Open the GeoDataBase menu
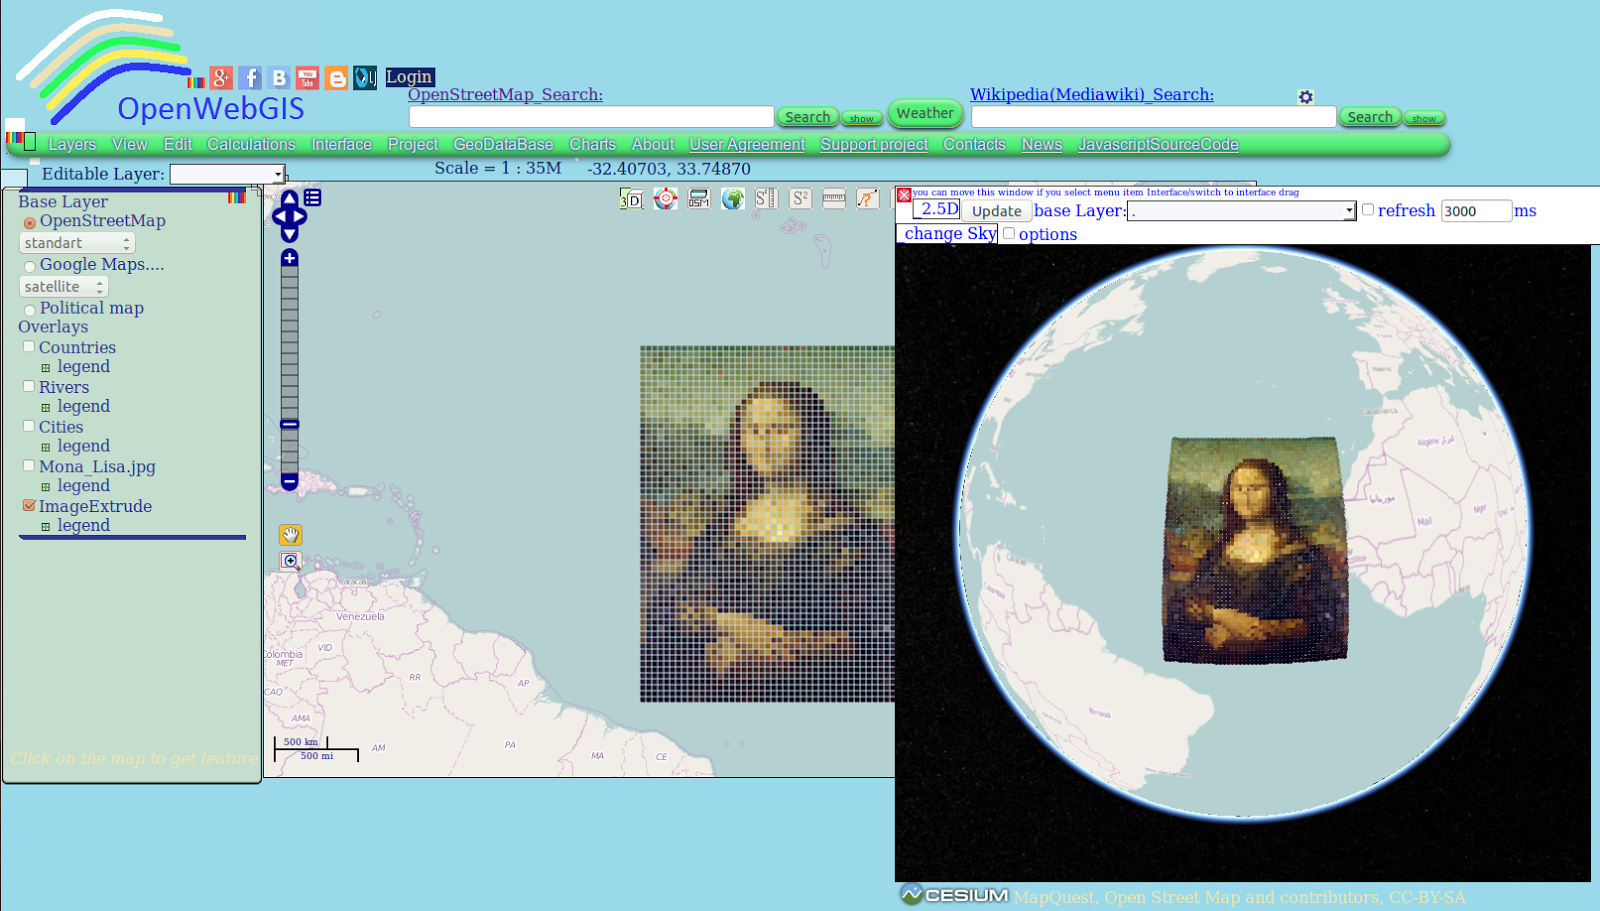1600x911 pixels. 503,145
